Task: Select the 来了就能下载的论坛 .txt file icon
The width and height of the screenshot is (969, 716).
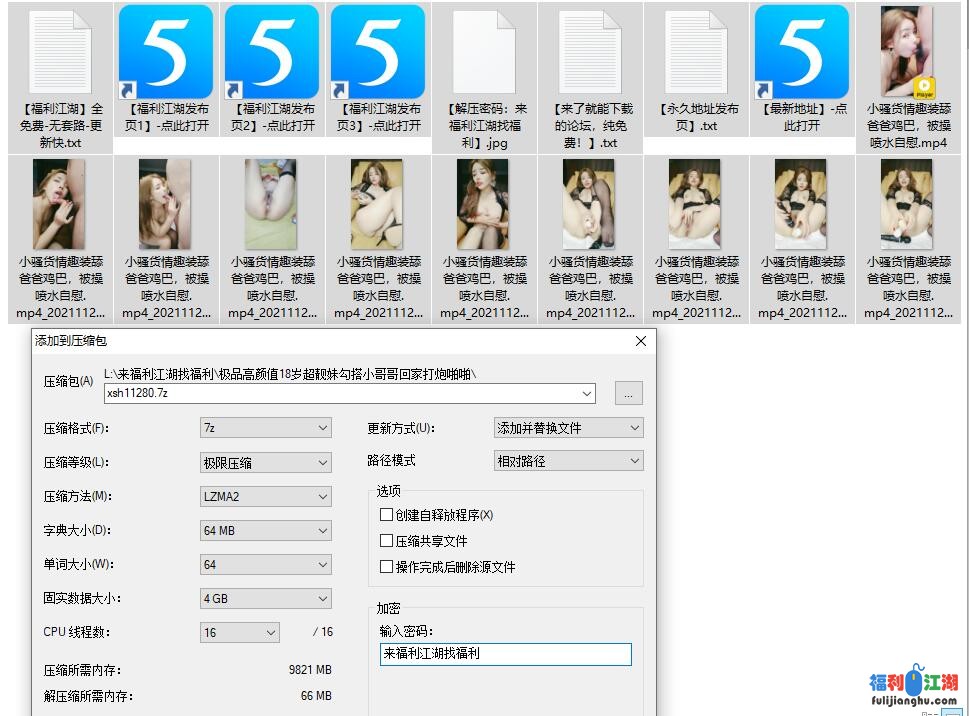Action: tap(590, 52)
